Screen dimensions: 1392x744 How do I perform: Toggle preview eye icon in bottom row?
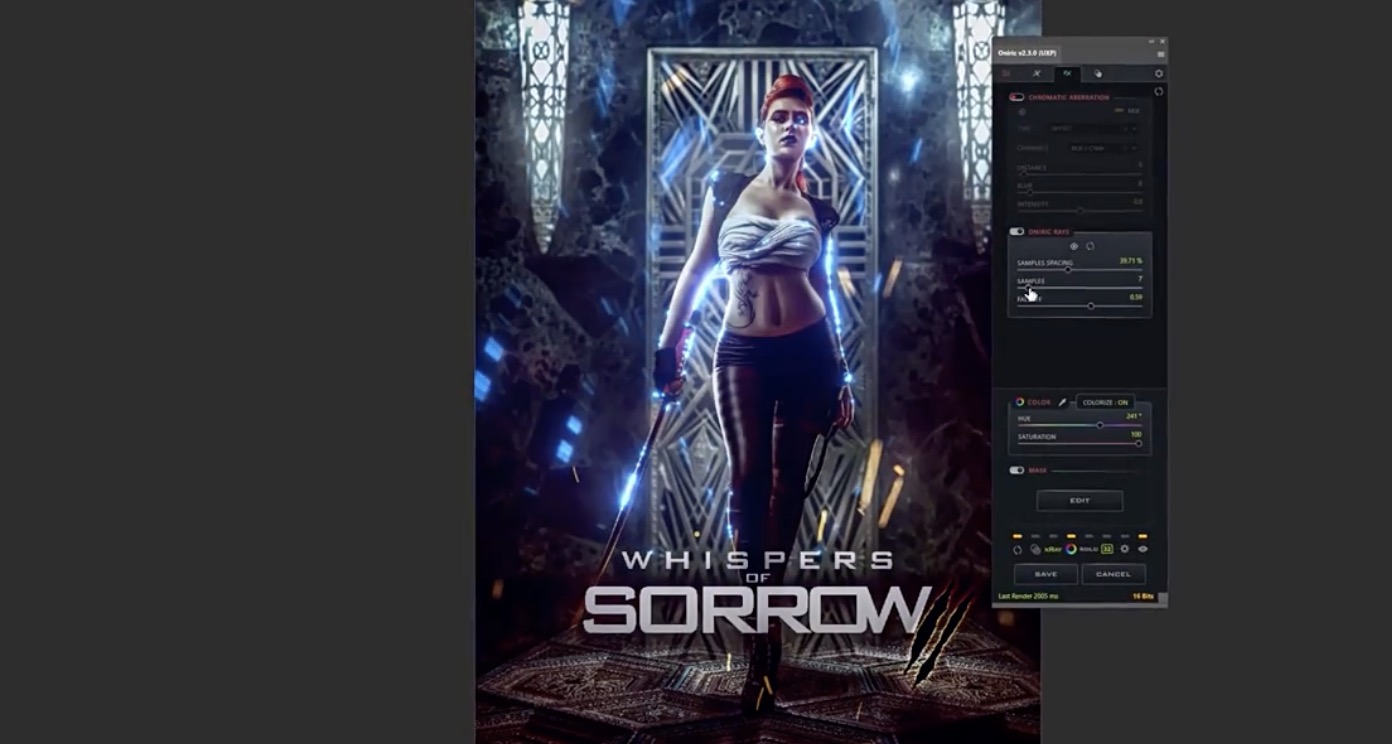[1142, 549]
